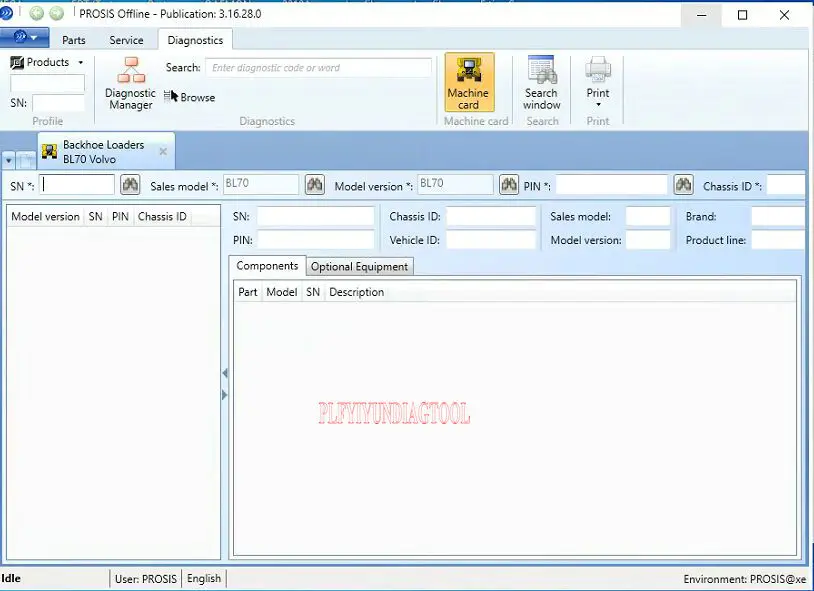
Task: Click the details Sales model field
Action: (x=648, y=216)
